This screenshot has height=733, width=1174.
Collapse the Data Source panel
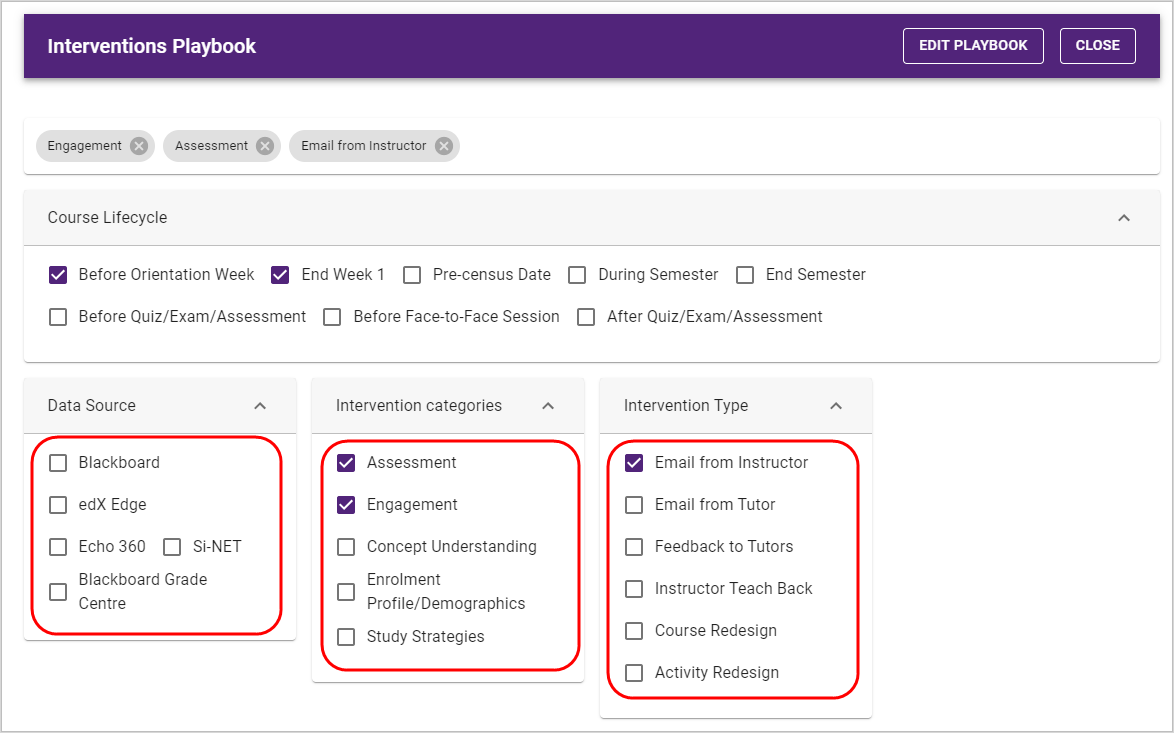(260, 406)
